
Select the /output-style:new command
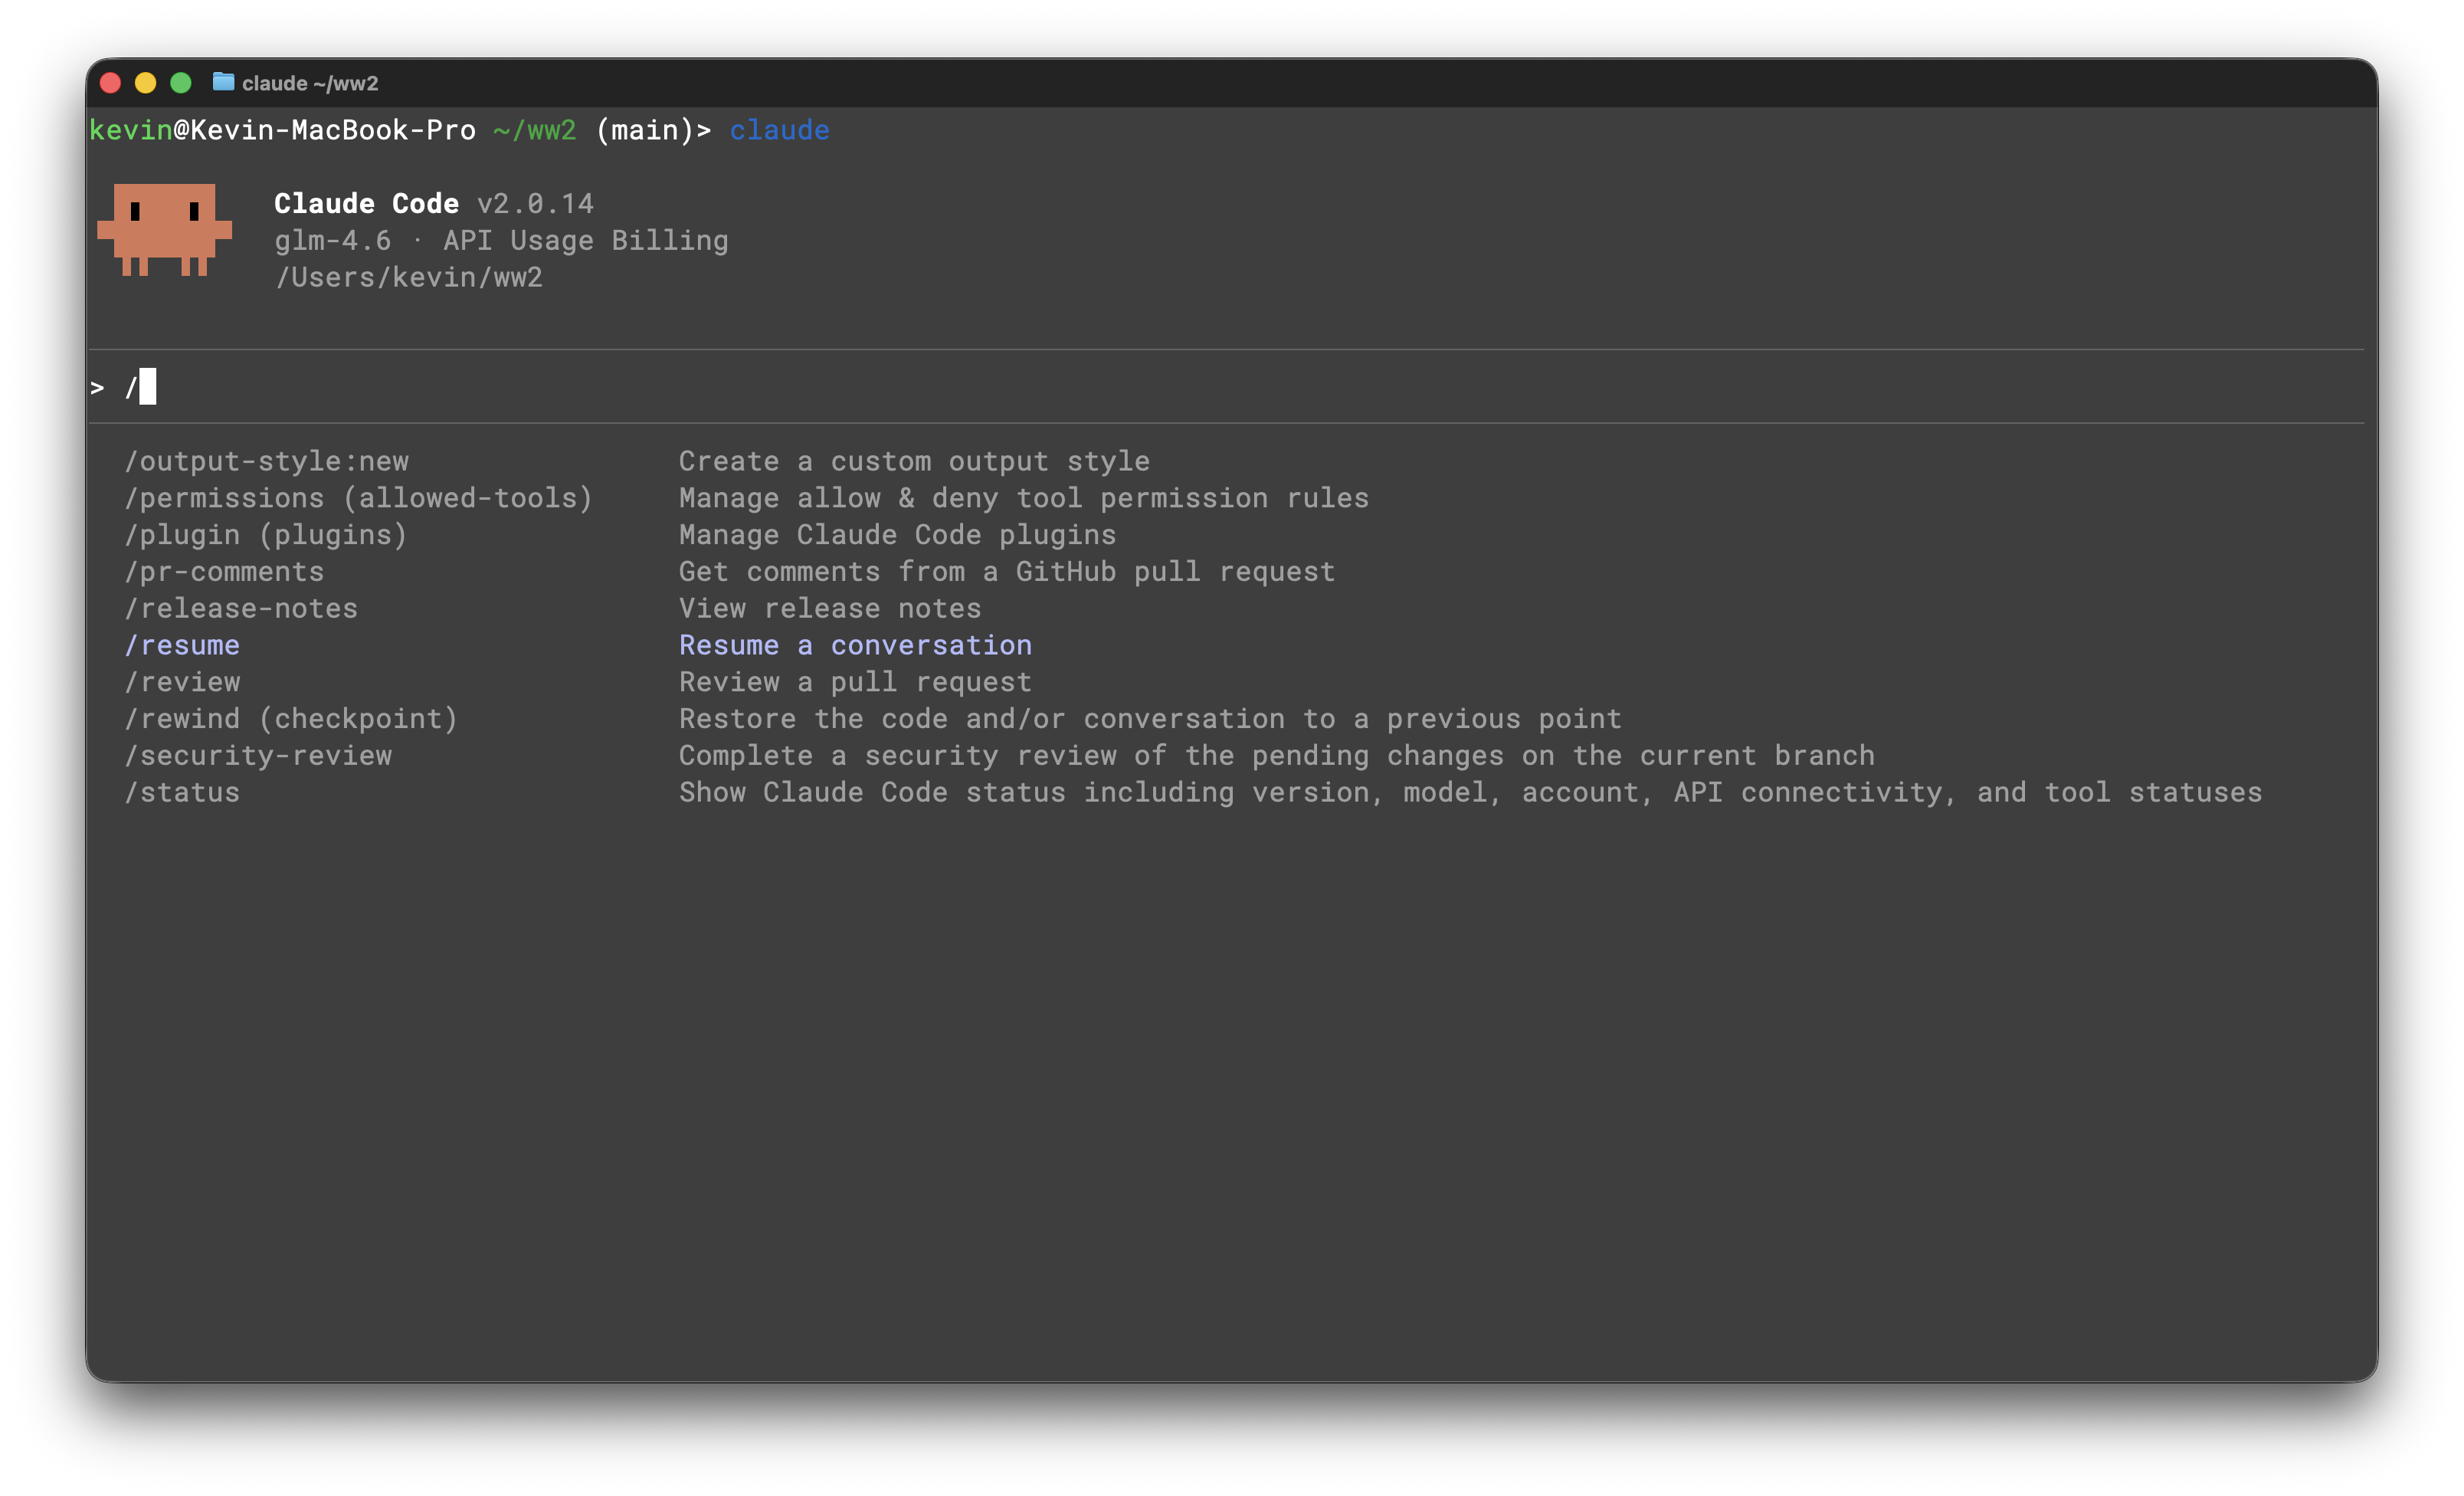(x=266, y=461)
